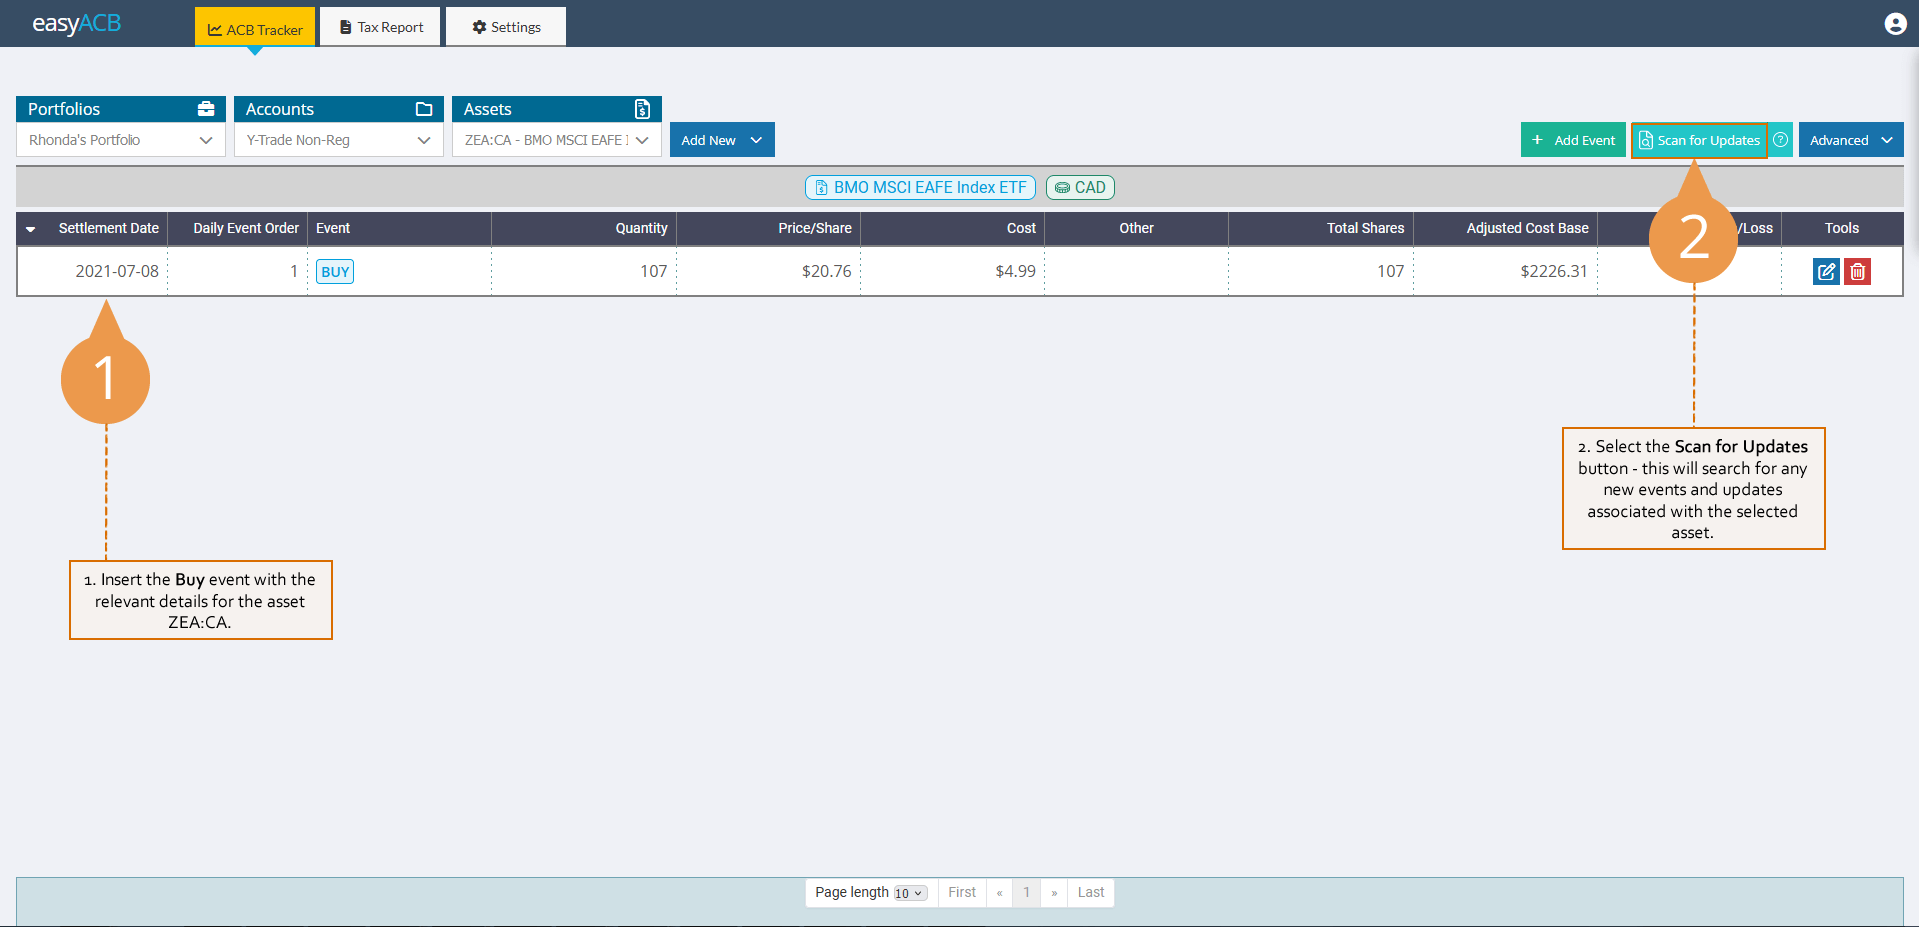
Task: Go to the Last page of results
Action: click(1090, 892)
